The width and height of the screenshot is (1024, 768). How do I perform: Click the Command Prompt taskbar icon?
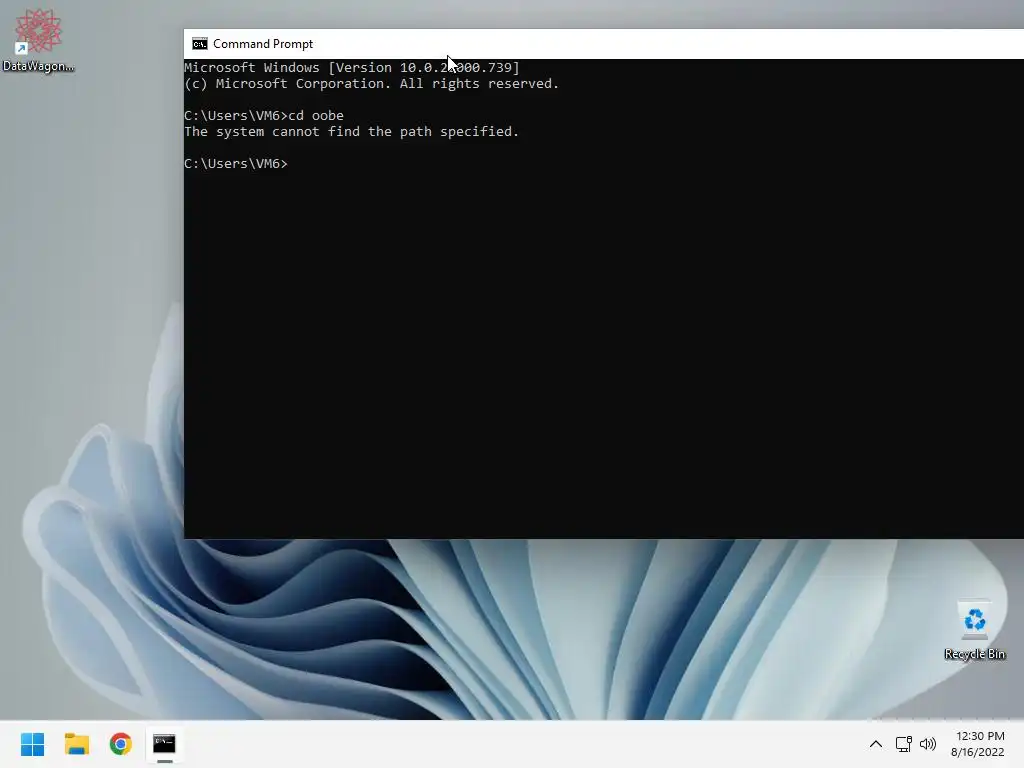pos(165,744)
